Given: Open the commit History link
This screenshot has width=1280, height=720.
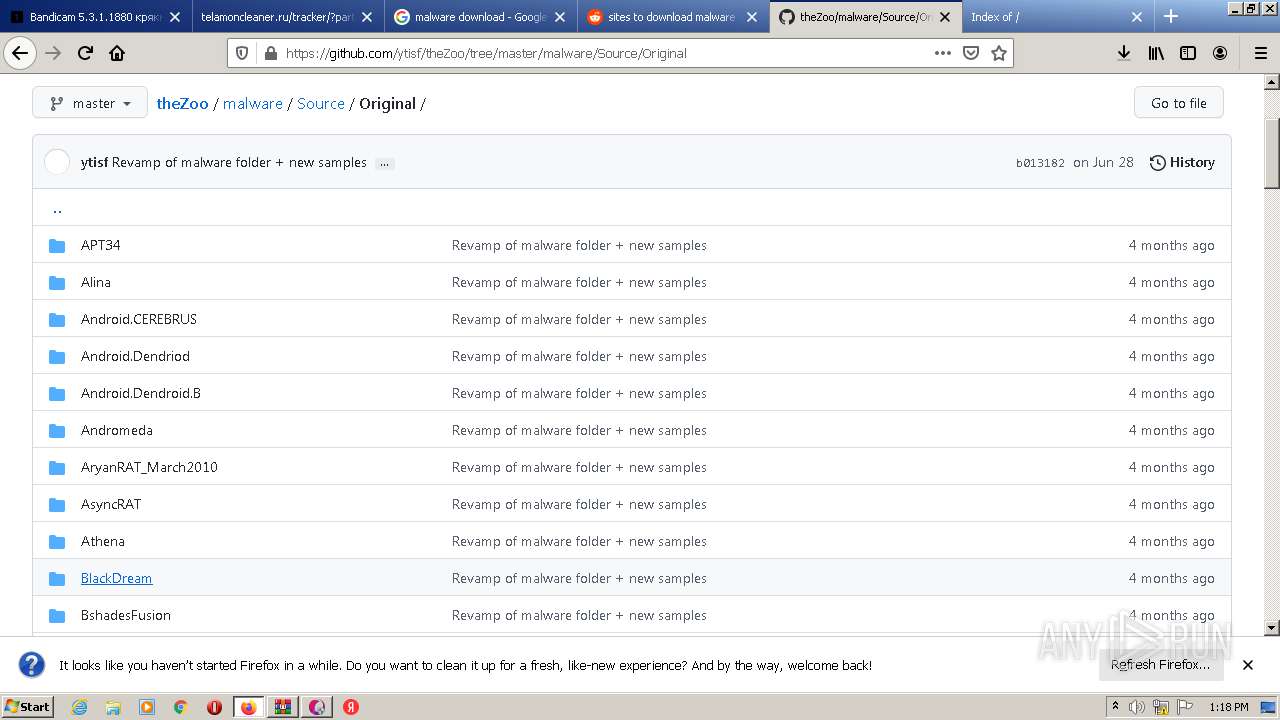Looking at the screenshot, I should pos(1182,162).
